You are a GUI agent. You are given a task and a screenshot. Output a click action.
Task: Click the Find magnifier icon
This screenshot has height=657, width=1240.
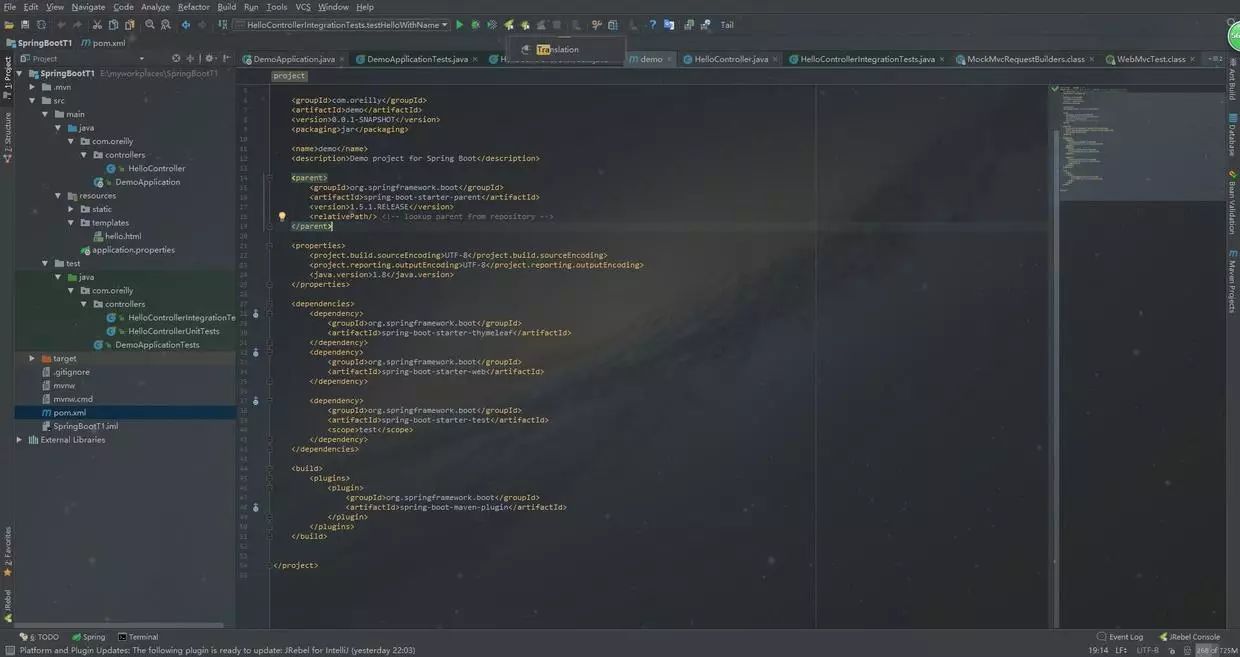pos(149,25)
